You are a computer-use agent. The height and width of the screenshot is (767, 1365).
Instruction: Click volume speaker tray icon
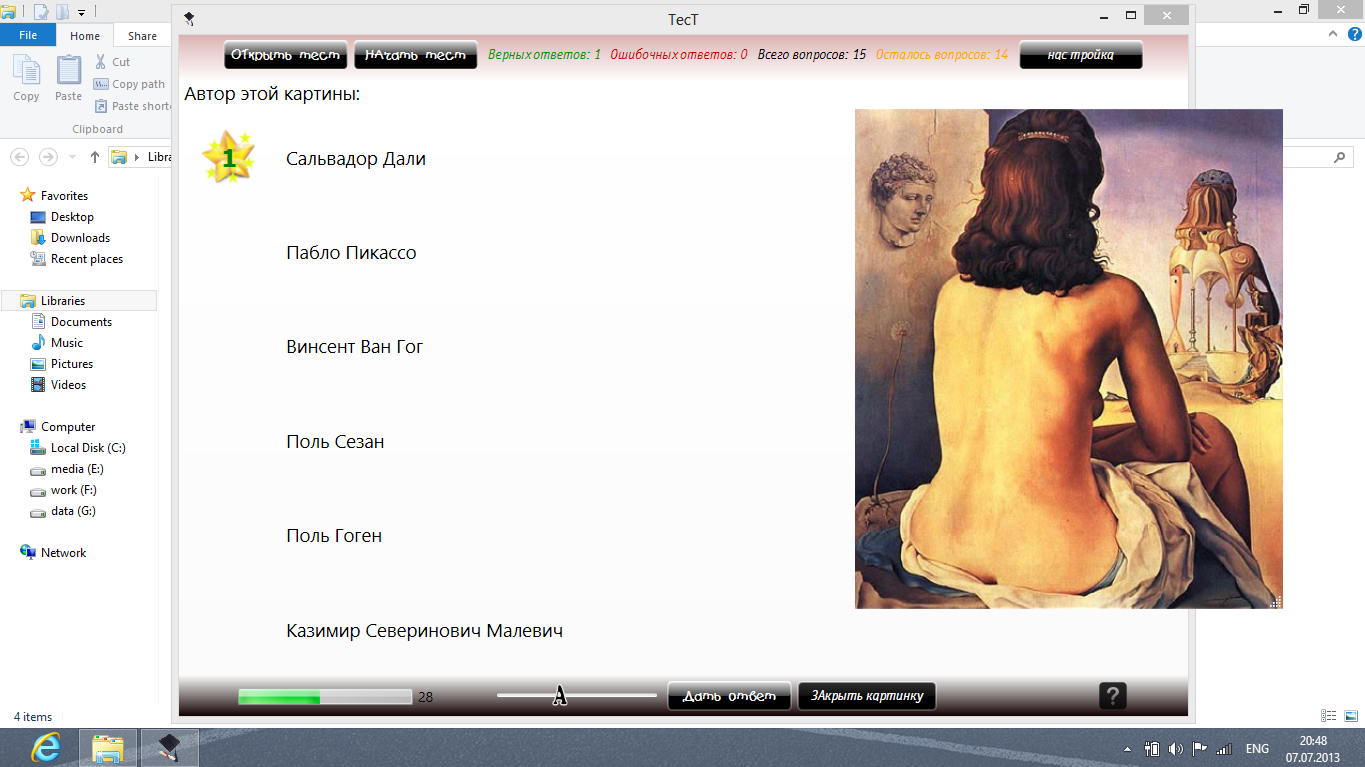[1175, 748]
